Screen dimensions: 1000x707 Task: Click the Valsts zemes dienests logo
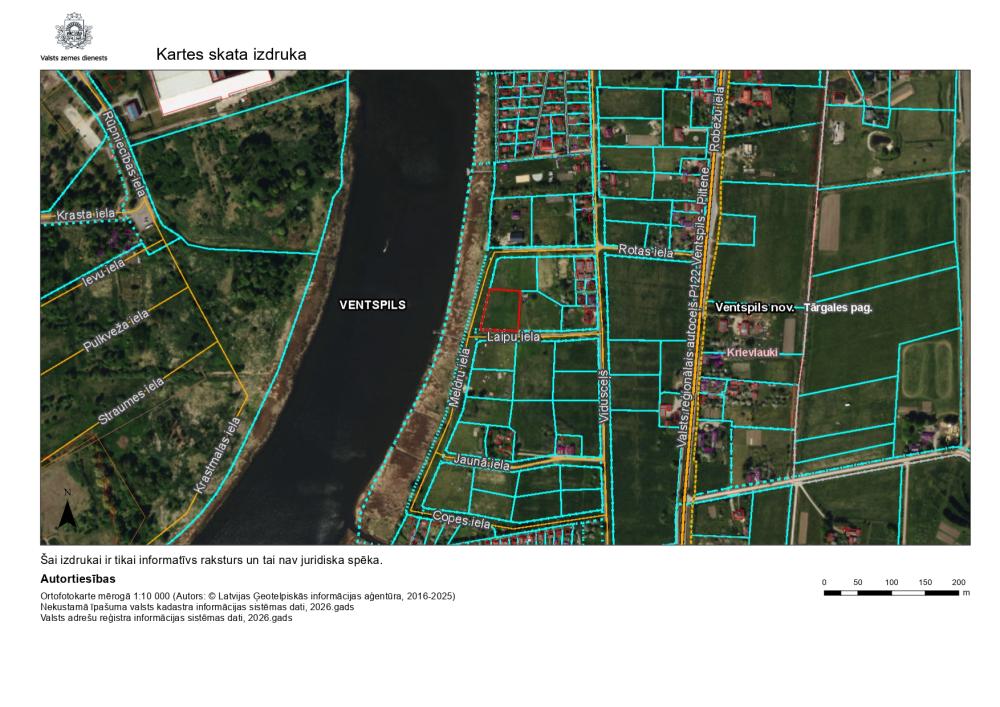pyautogui.click(x=75, y=33)
